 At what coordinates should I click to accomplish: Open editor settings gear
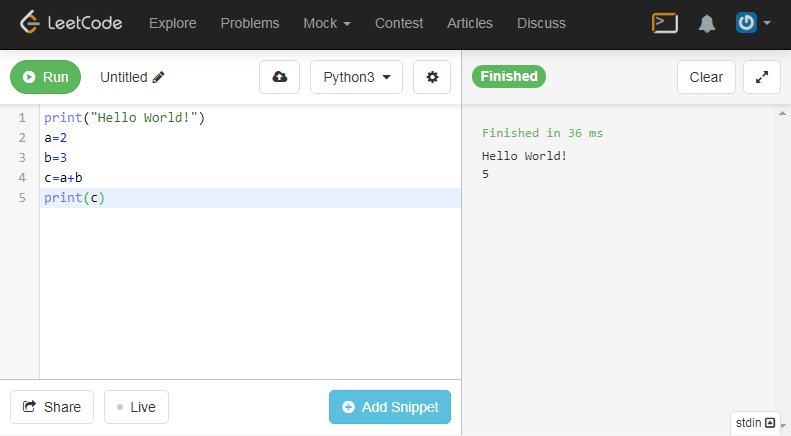pyautogui.click(x=432, y=77)
